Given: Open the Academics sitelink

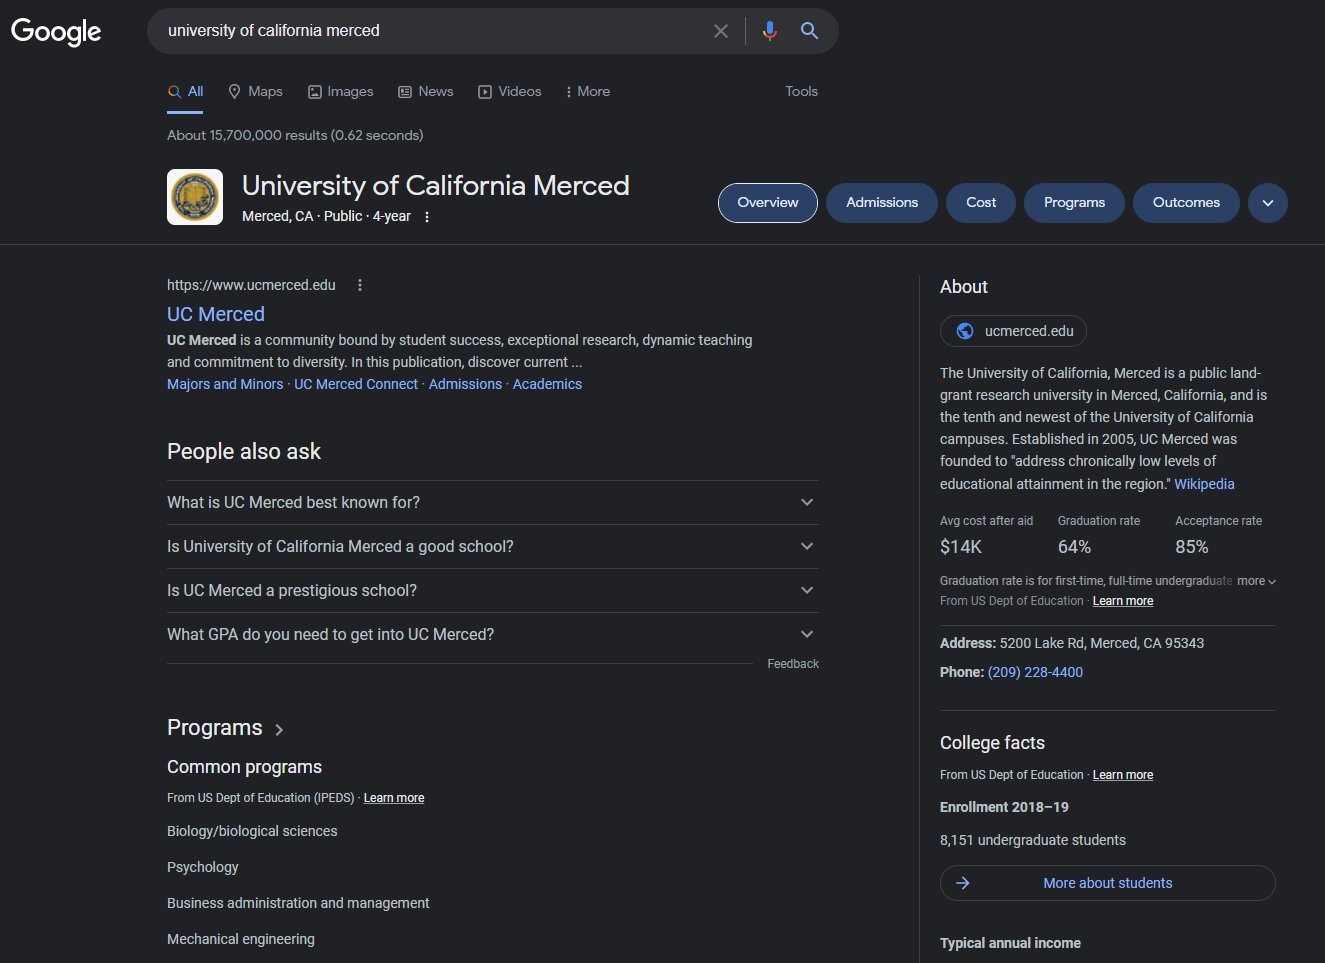Looking at the screenshot, I should pyautogui.click(x=547, y=384).
